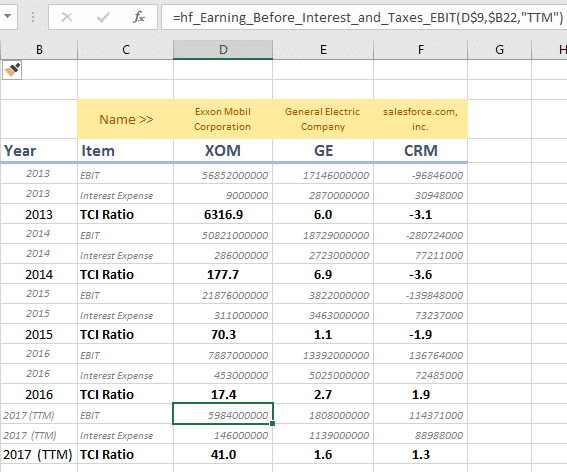567x472 pixels.
Task: Select XOM 2017 TTM TCI Ratio 41.0
Action: point(223,455)
